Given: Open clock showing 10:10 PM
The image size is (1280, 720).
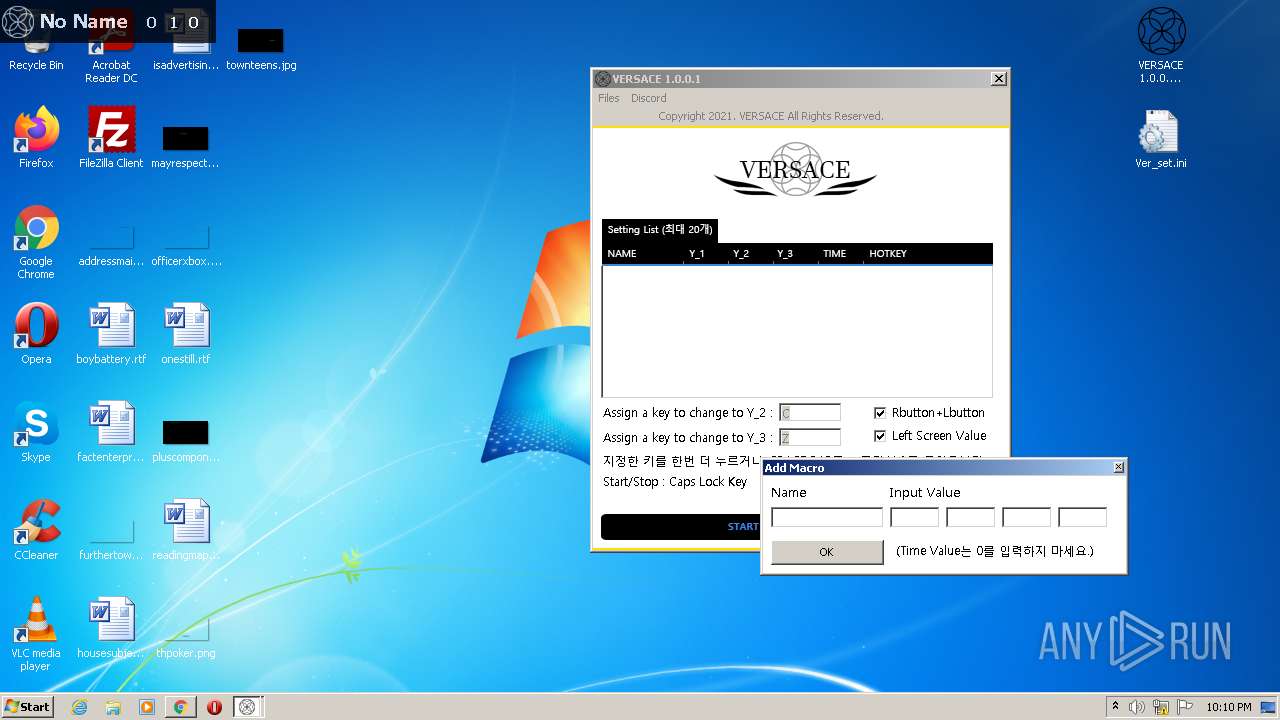Looking at the screenshot, I should (1228, 707).
